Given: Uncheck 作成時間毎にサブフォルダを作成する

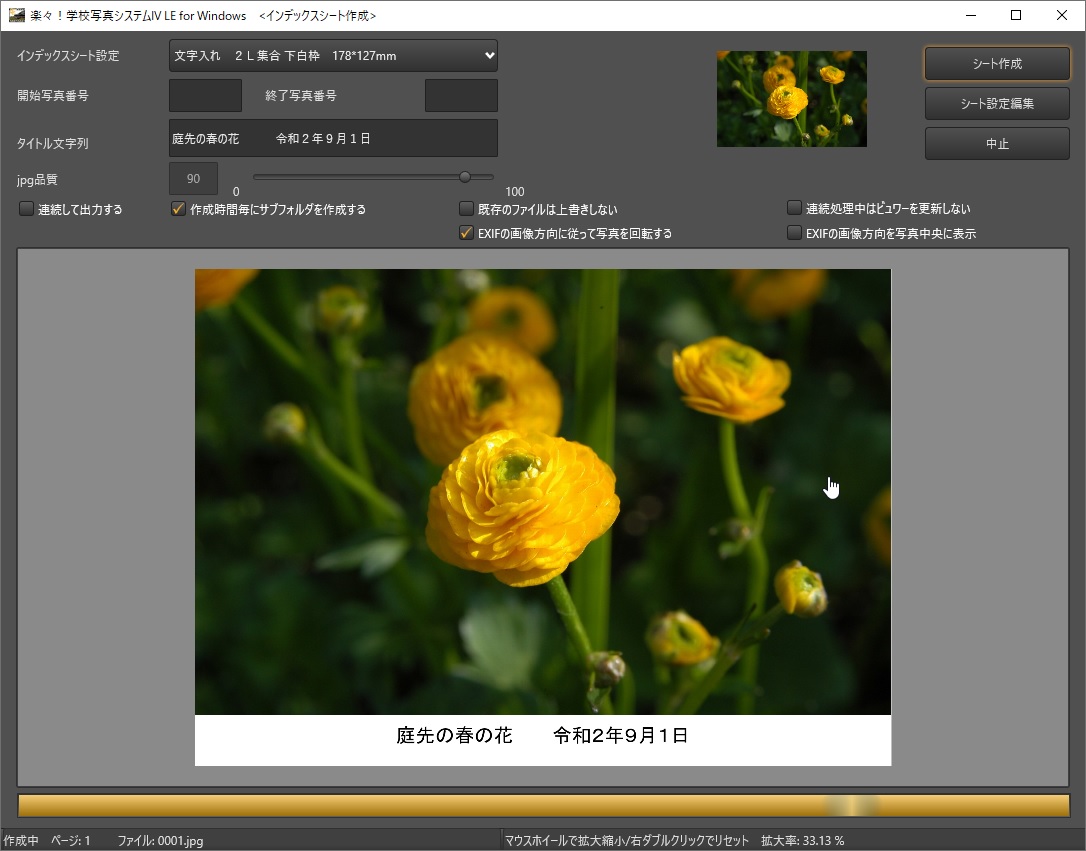Looking at the screenshot, I should pyautogui.click(x=178, y=208).
